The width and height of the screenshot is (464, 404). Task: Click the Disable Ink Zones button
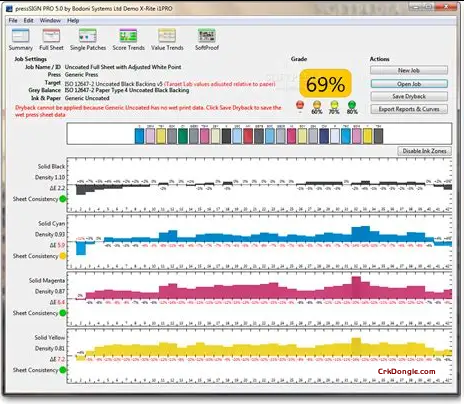coord(424,151)
